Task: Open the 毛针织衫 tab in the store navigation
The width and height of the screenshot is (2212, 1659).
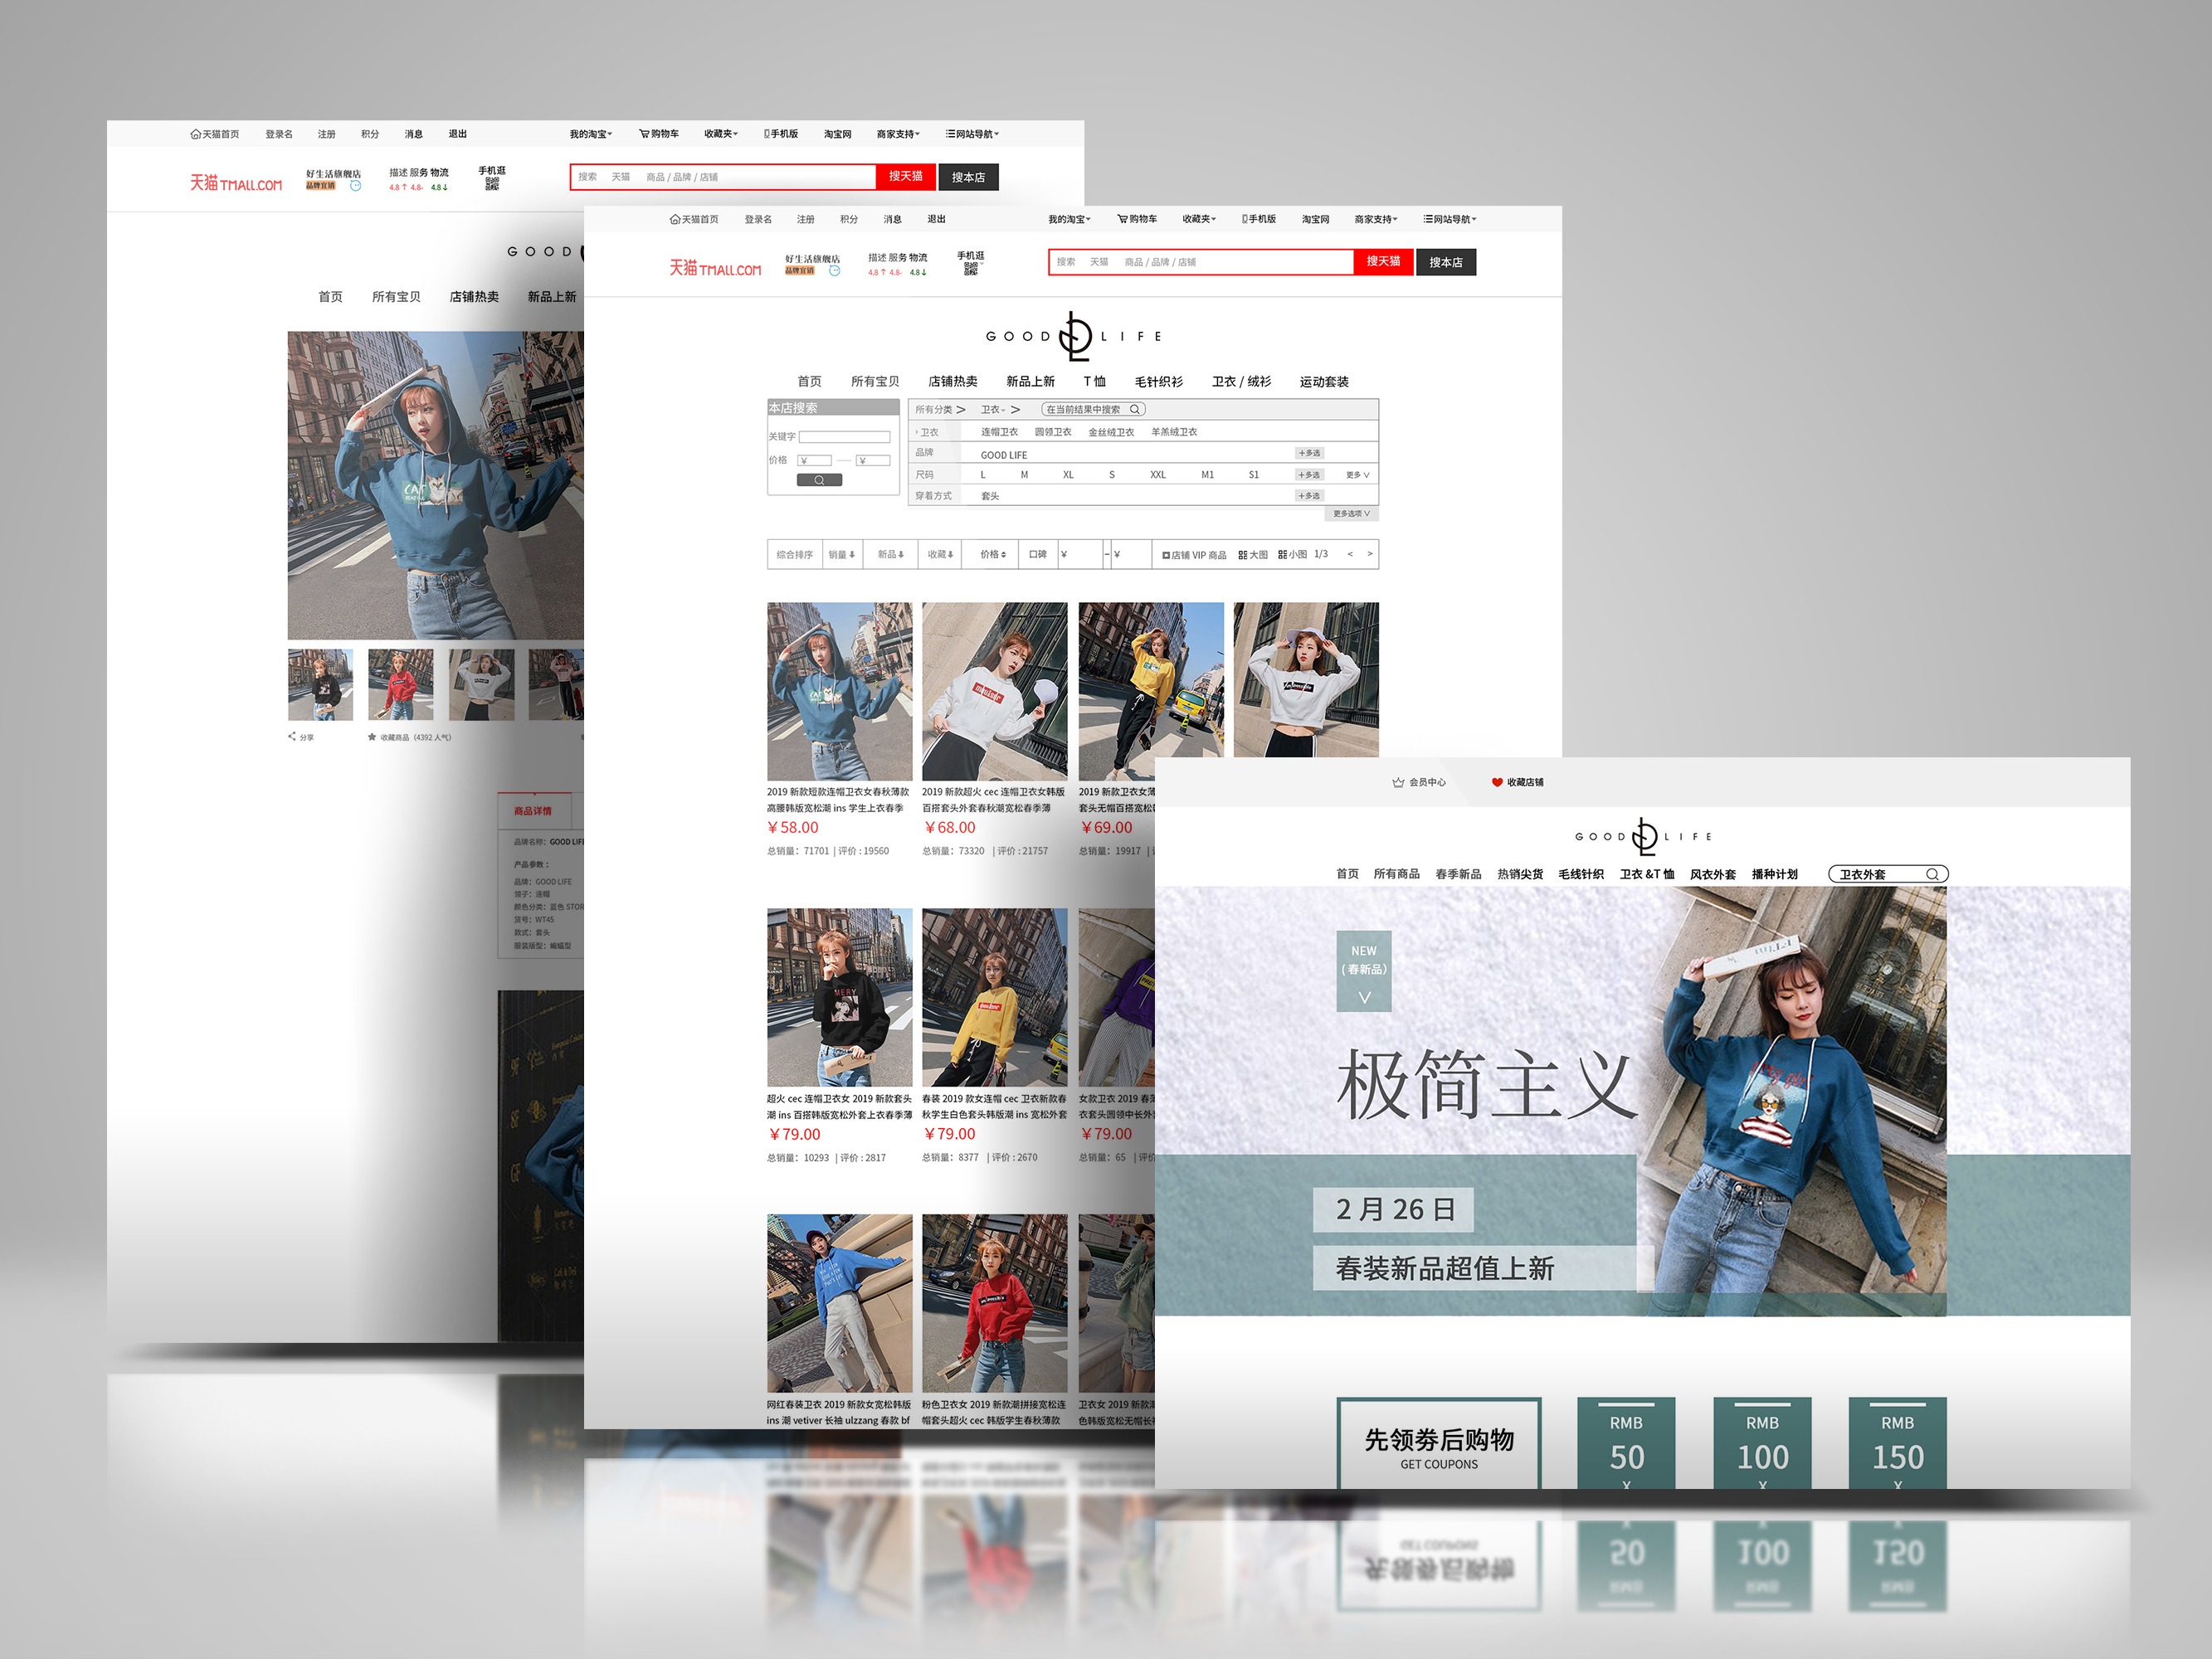Action: [1158, 381]
